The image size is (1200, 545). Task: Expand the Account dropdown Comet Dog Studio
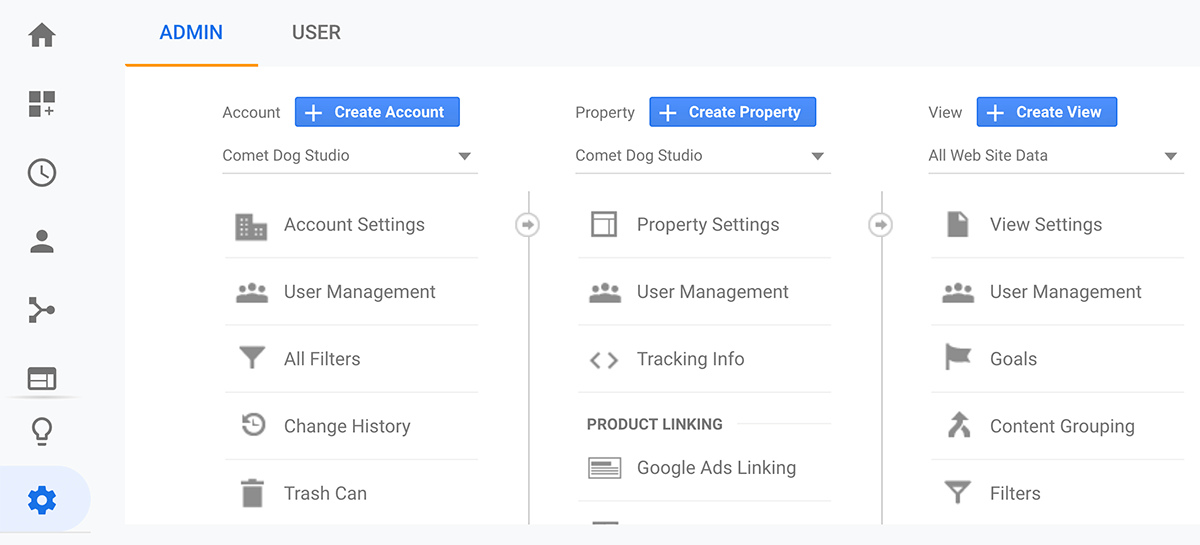pyautogui.click(x=350, y=156)
